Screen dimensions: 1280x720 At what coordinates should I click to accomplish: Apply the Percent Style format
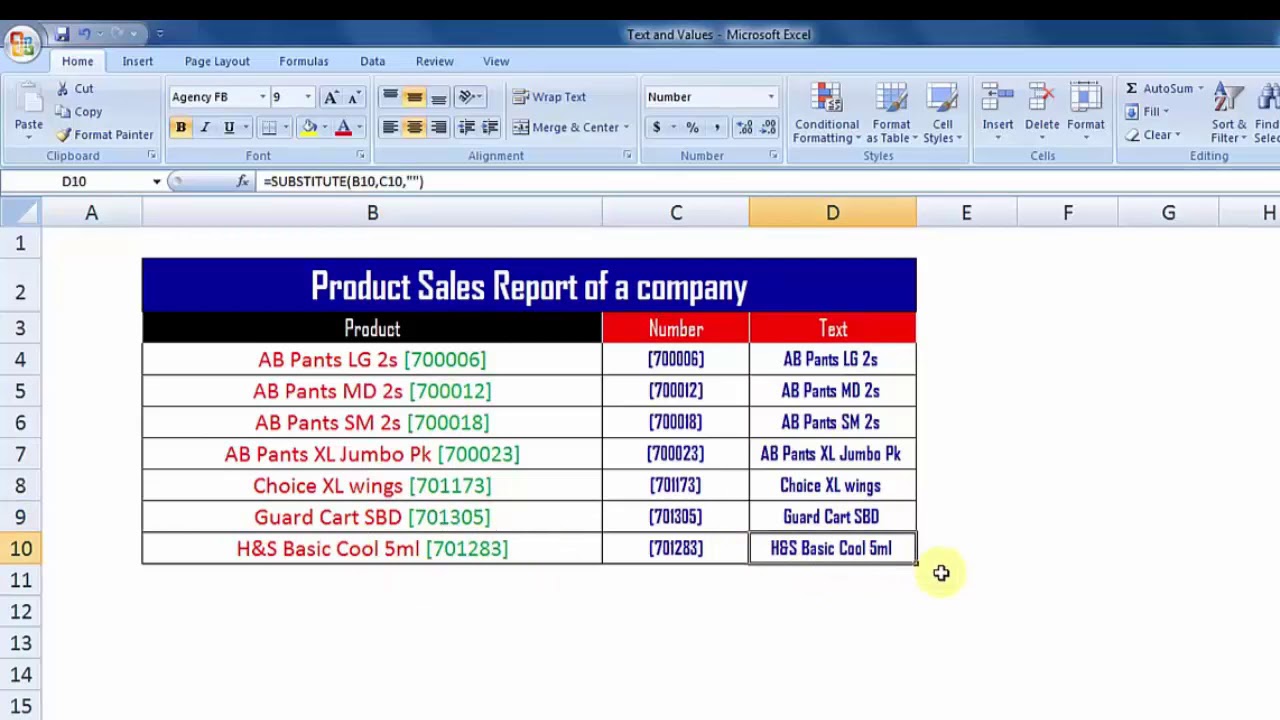[694, 127]
